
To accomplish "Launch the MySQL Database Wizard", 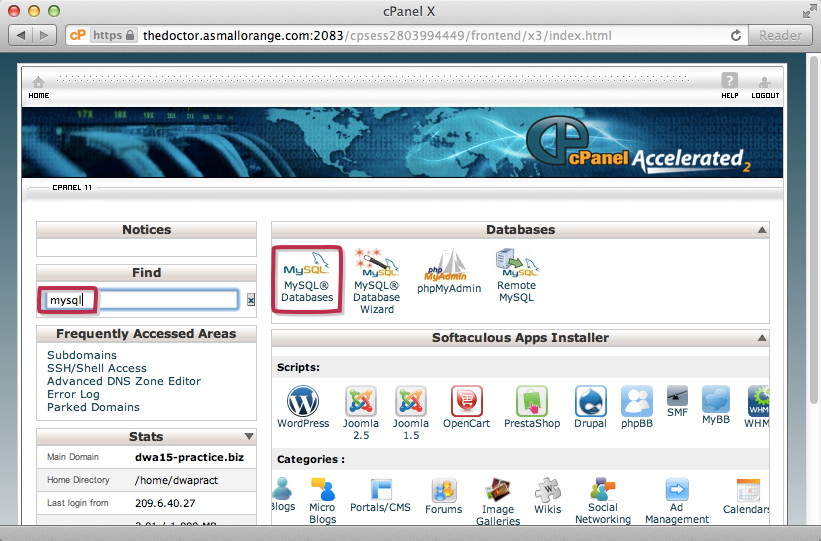I will pos(377,280).
